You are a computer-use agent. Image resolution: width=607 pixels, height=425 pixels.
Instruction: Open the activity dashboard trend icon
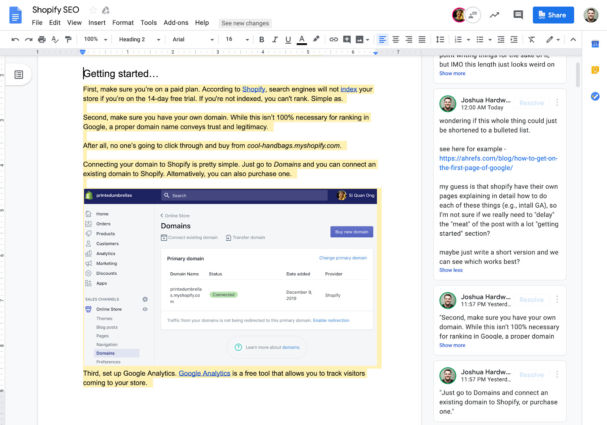tap(493, 15)
